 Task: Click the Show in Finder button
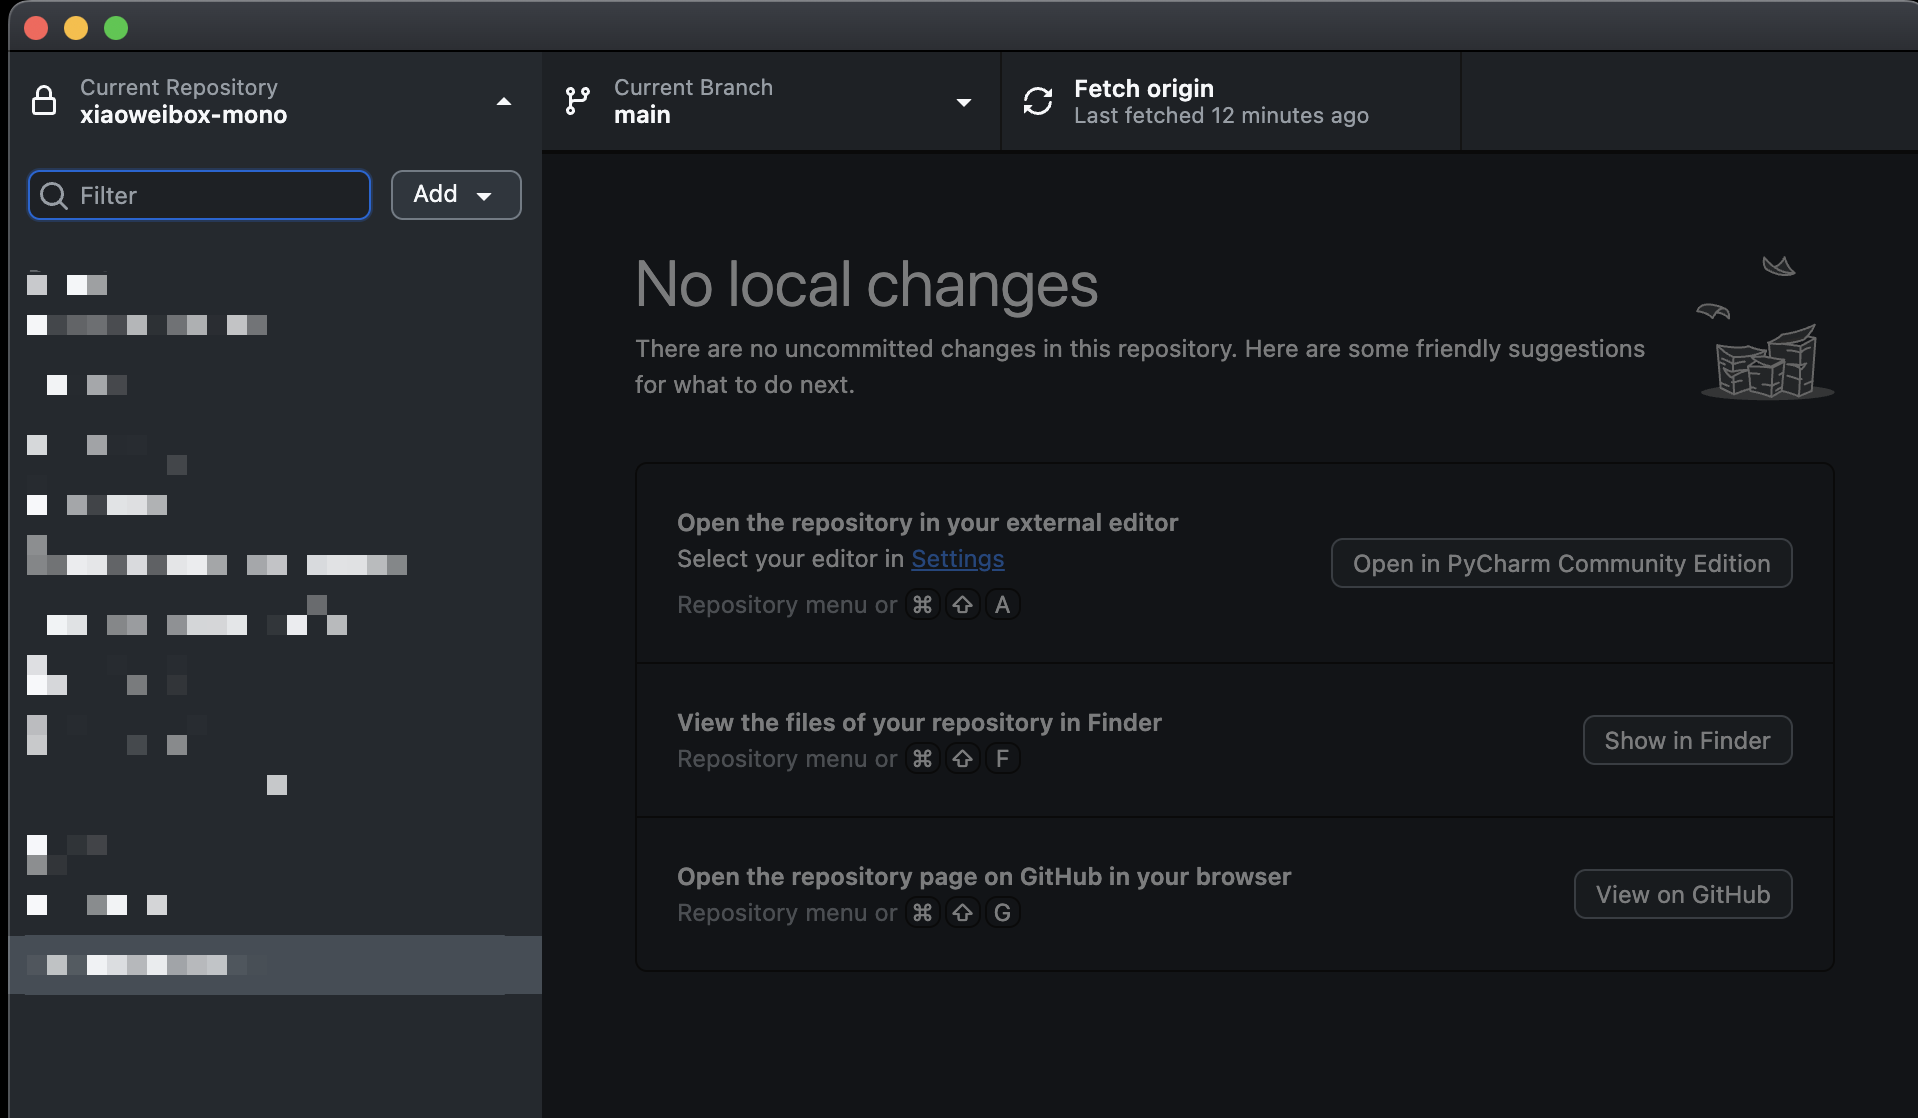tap(1687, 740)
